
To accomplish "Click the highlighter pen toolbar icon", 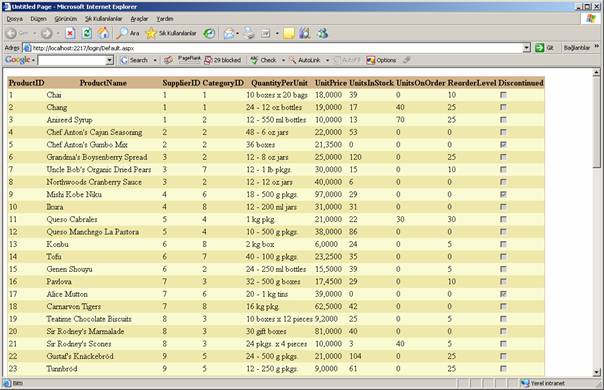I will coord(407,60).
